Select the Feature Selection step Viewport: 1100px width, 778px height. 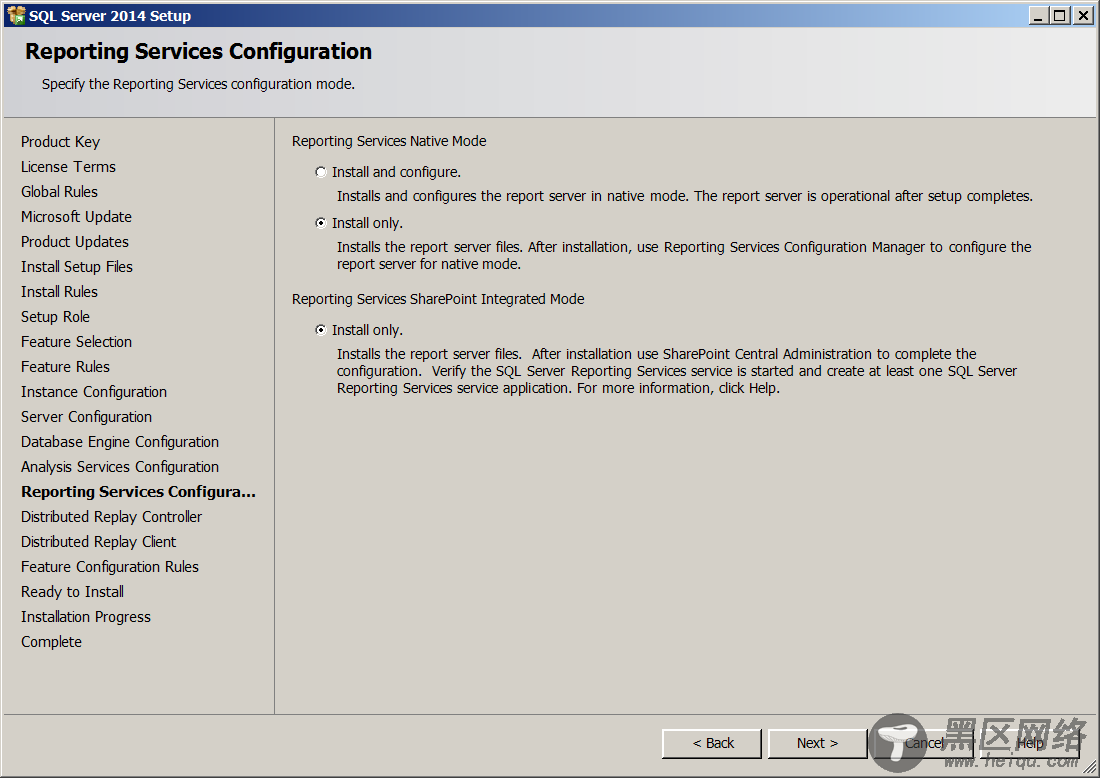pyautogui.click(x=76, y=342)
